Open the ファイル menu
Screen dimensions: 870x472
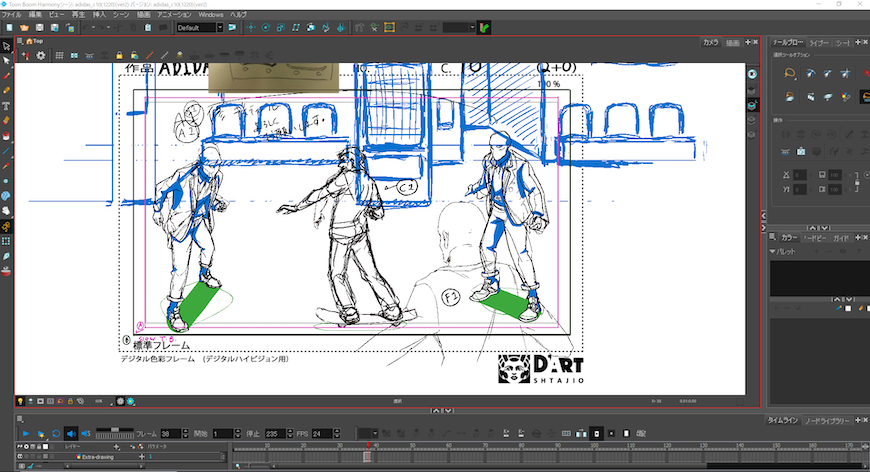(11, 14)
